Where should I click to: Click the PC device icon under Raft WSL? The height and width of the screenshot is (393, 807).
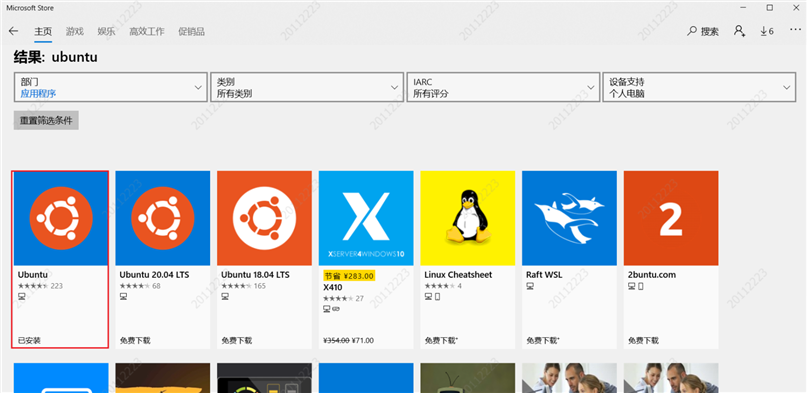pos(530,286)
